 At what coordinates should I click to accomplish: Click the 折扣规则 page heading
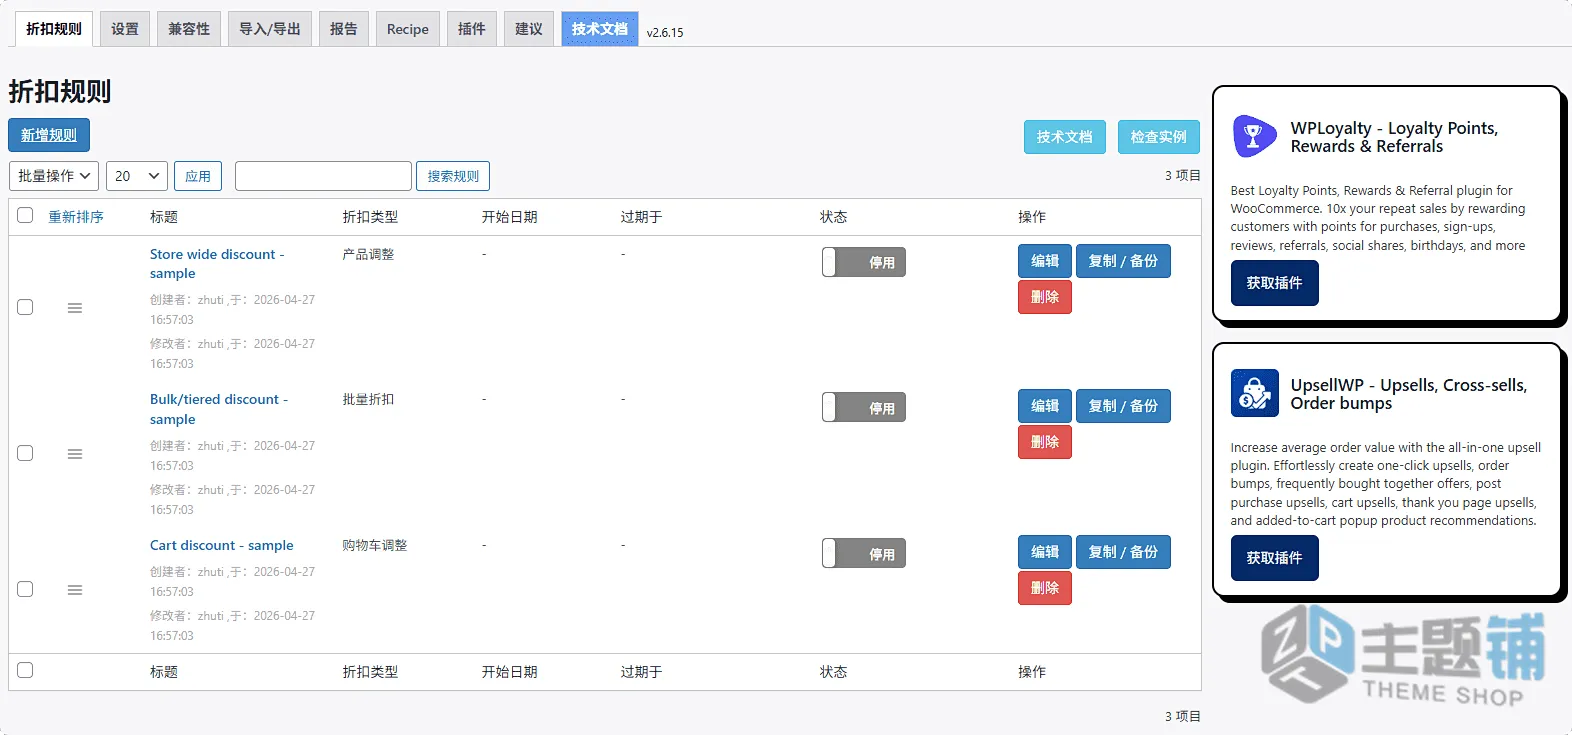[x=60, y=91]
